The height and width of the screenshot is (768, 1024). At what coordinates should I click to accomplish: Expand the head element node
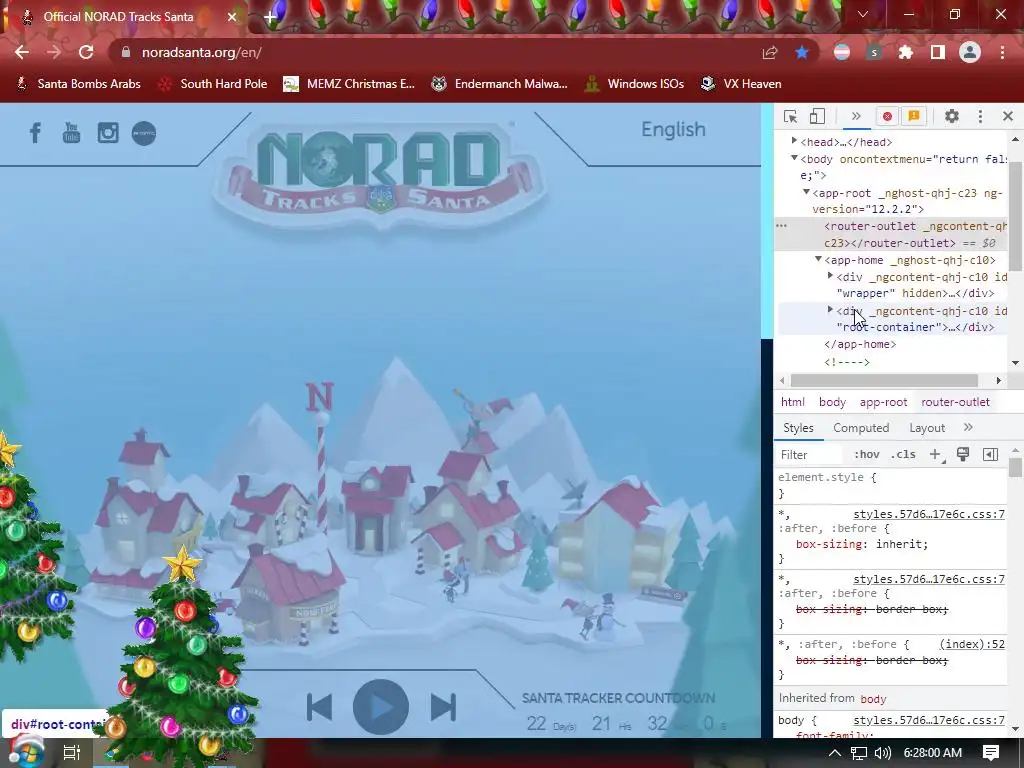click(794, 140)
